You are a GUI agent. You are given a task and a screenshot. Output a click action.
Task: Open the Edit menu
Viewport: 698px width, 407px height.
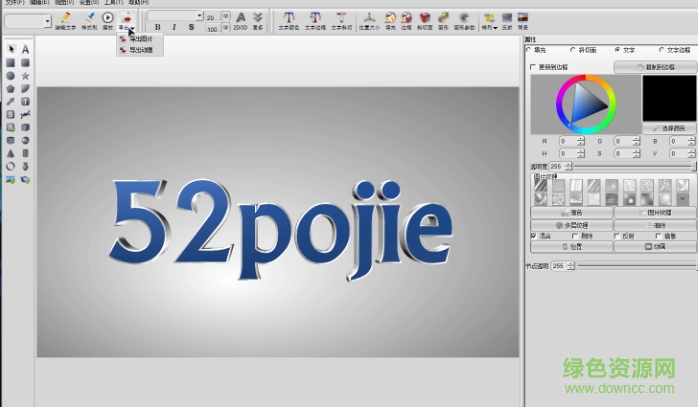(x=40, y=2)
